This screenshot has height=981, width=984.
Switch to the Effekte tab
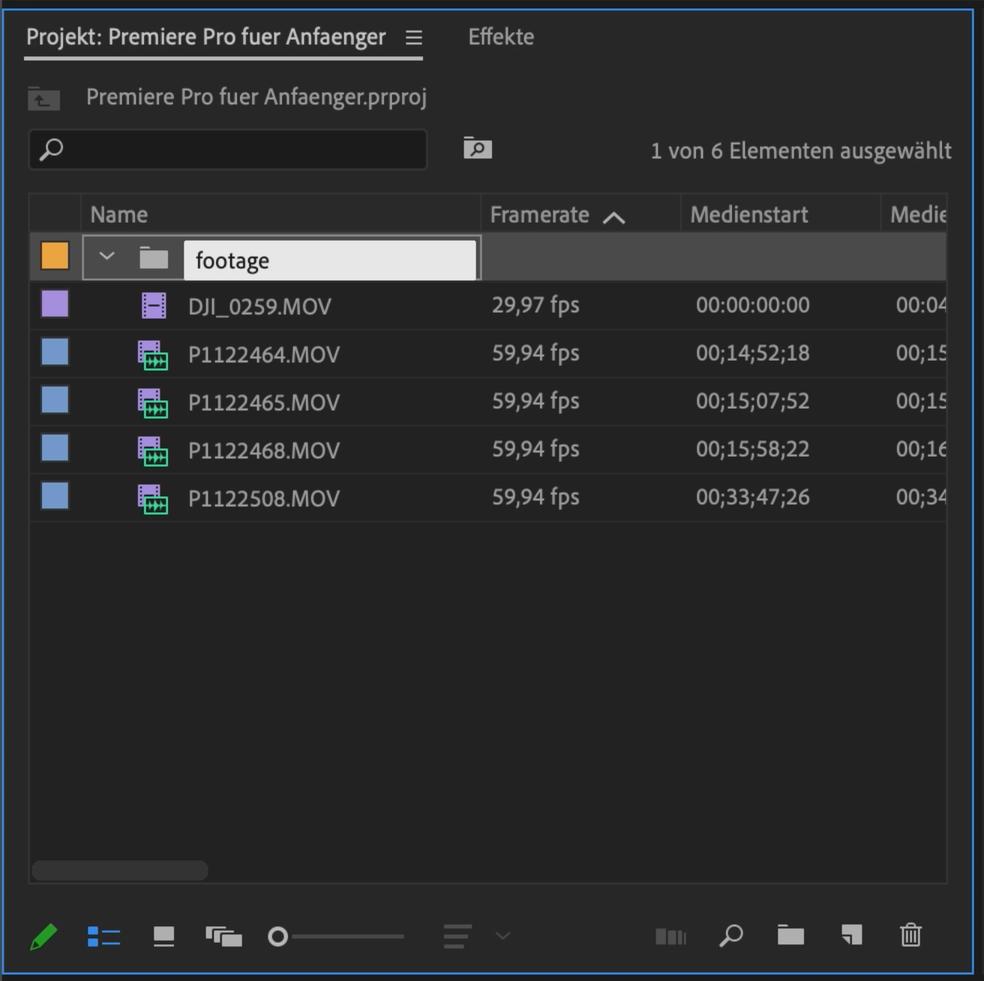pos(501,37)
